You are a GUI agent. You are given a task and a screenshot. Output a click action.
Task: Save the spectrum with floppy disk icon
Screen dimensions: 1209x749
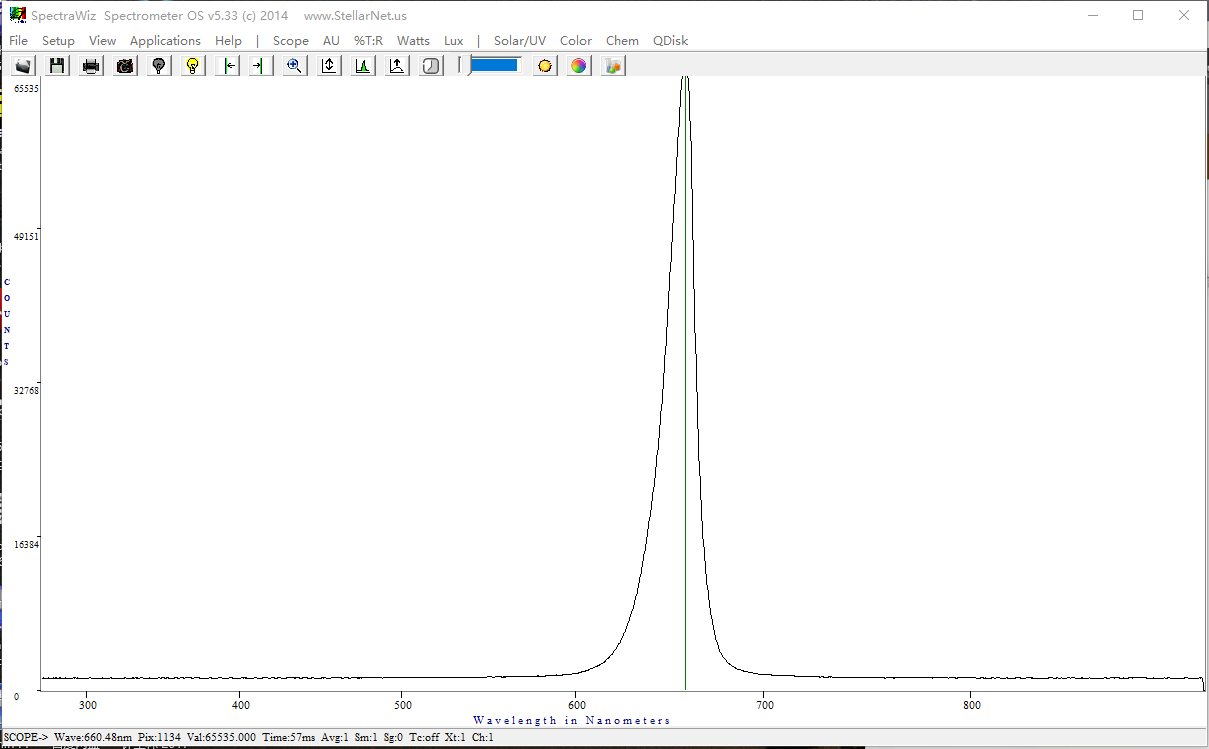click(57, 66)
